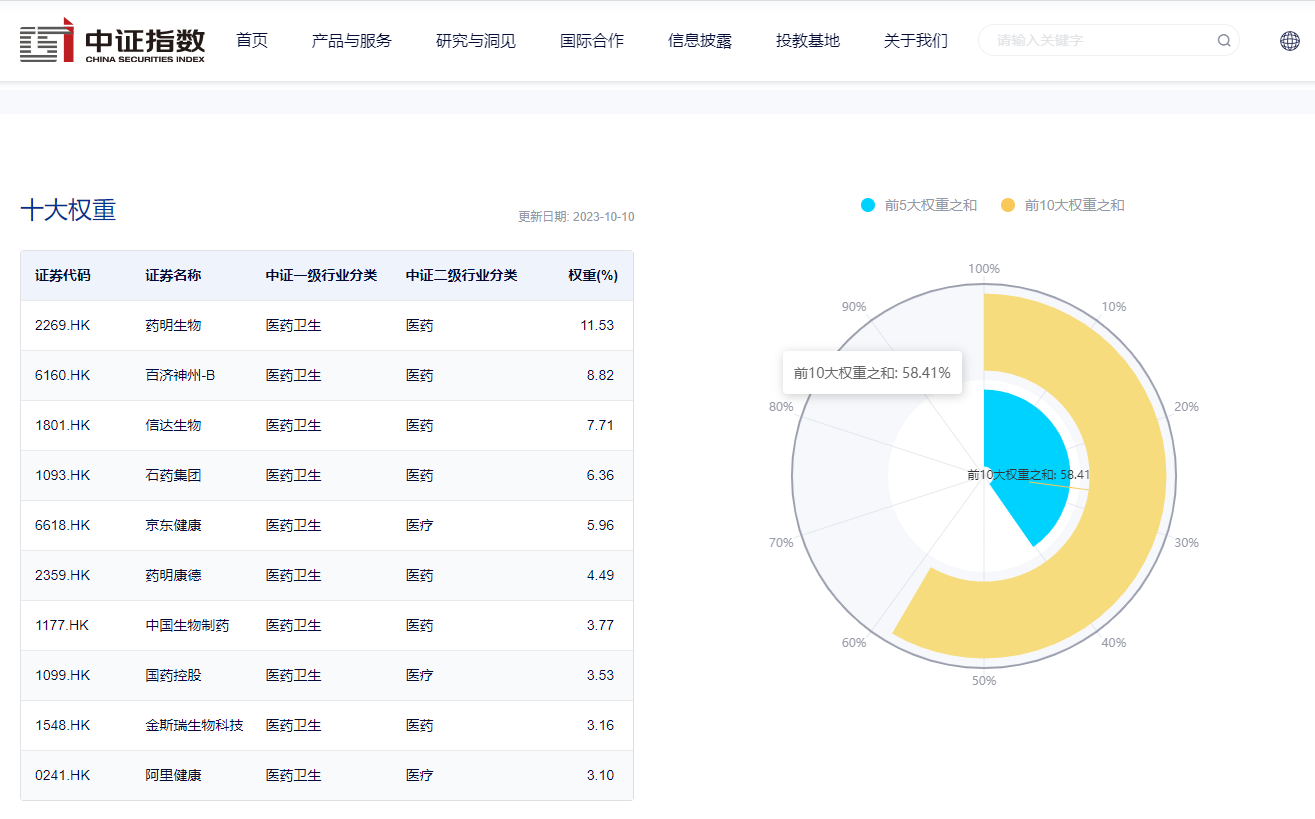The image size is (1315, 819).
Task: Select stock code 2269.HK
Action: tap(62, 325)
